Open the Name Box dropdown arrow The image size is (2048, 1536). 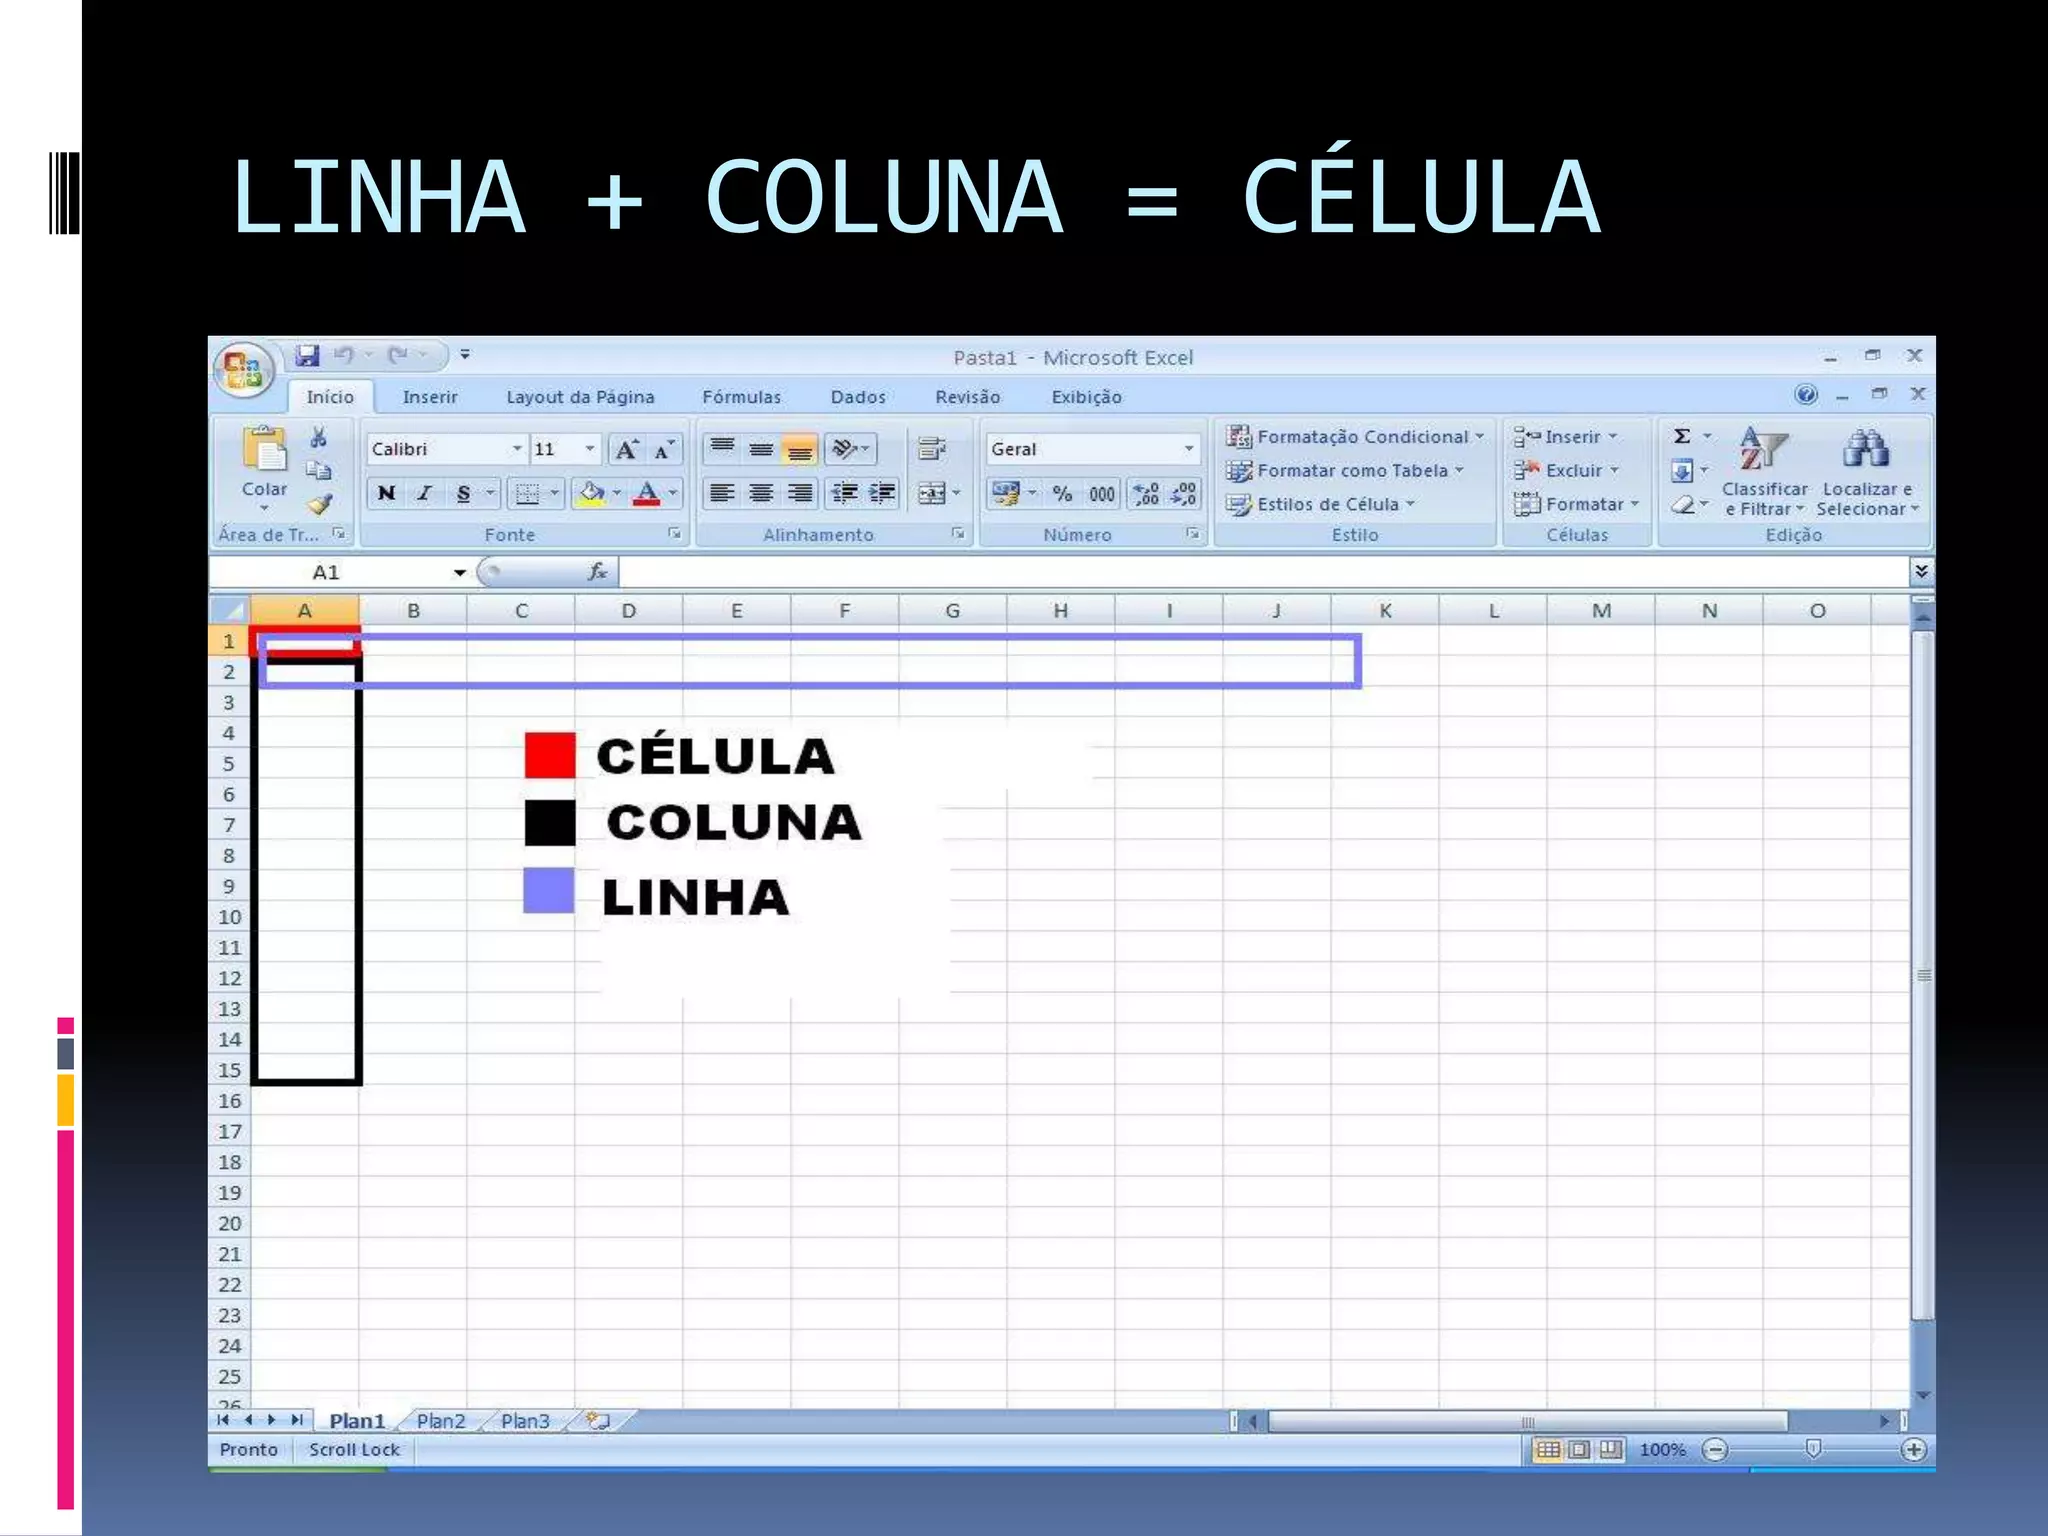[x=459, y=573]
